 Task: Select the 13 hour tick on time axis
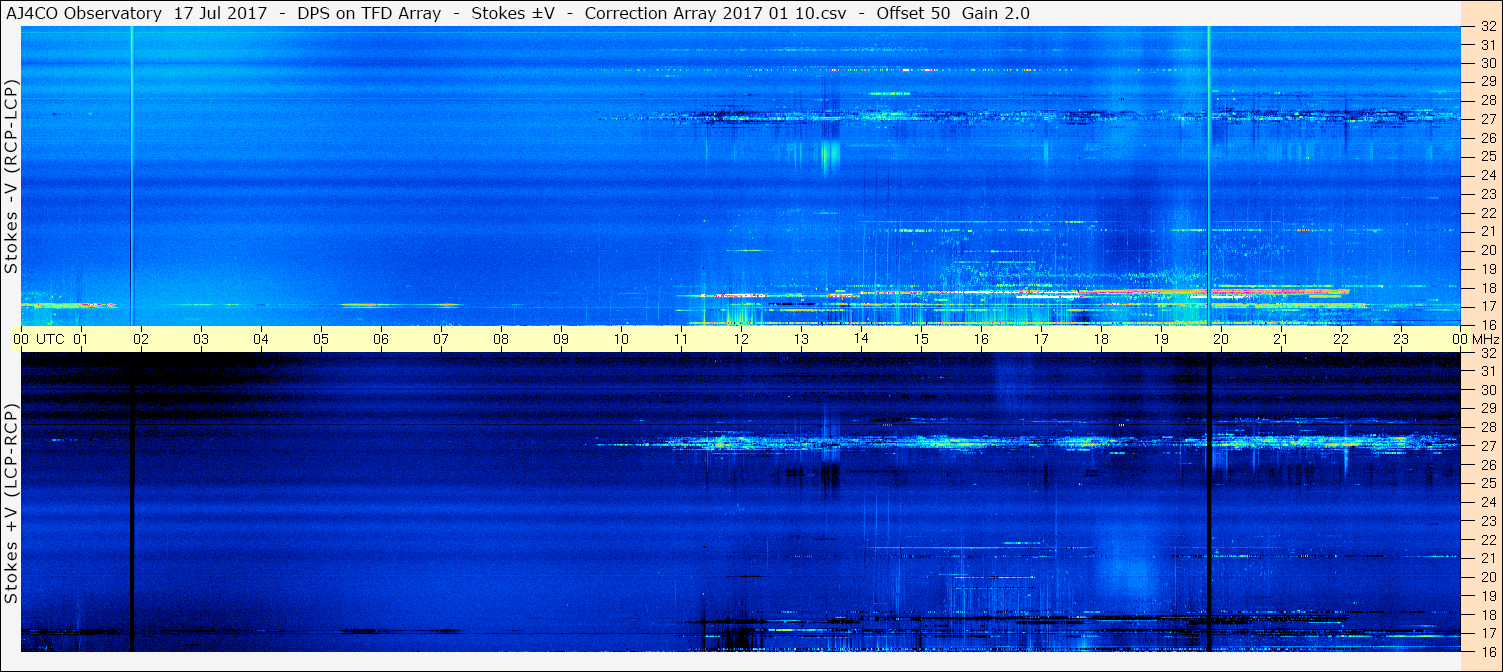click(x=801, y=339)
